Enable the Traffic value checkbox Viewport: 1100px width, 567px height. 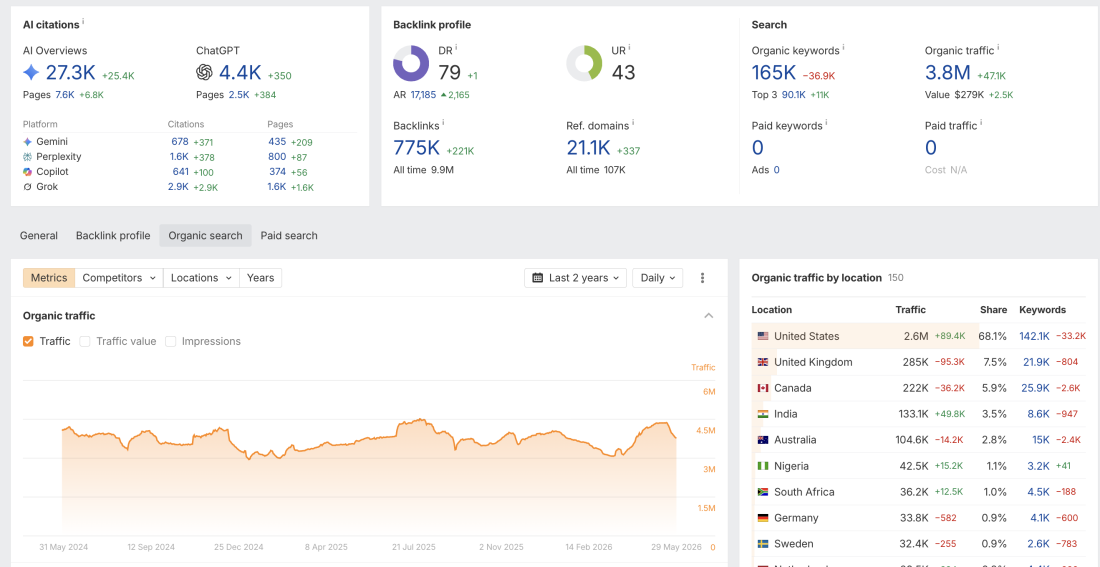coord(85,341)
